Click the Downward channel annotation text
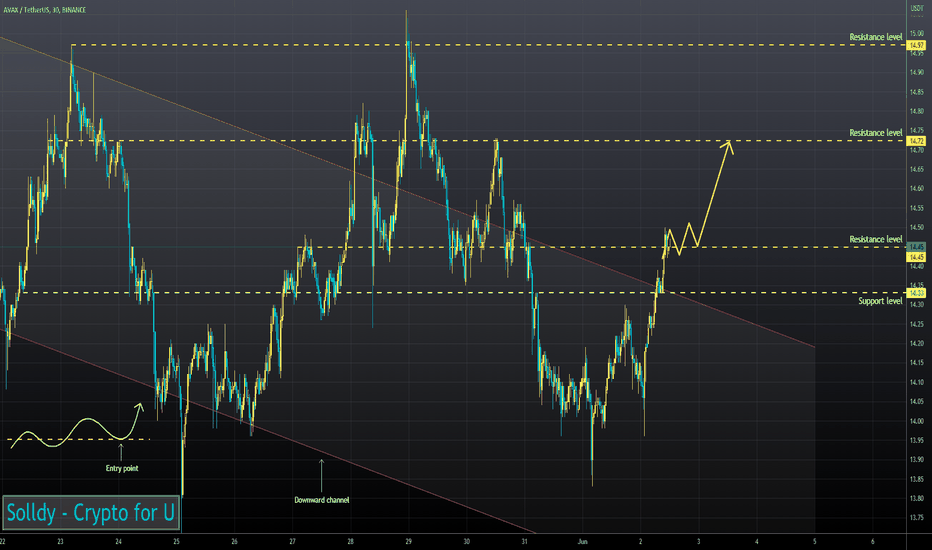This screenshot has width=932, height=550. 322,500
